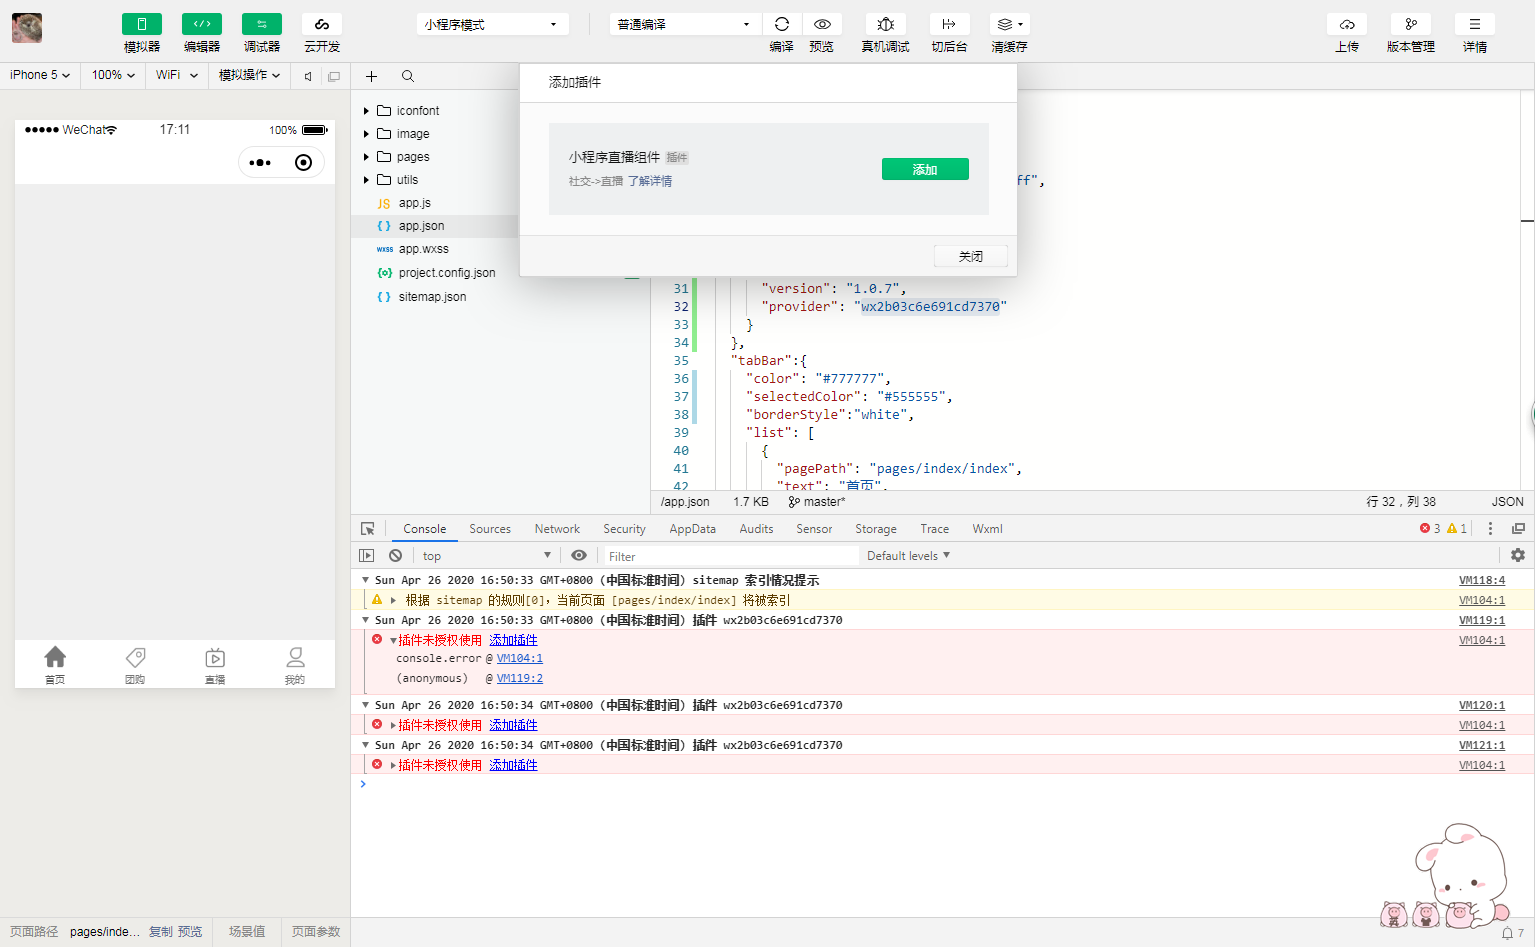Tap the 团购 tag tab icon
The image size is (1535, 947).
tap(135, 657)
